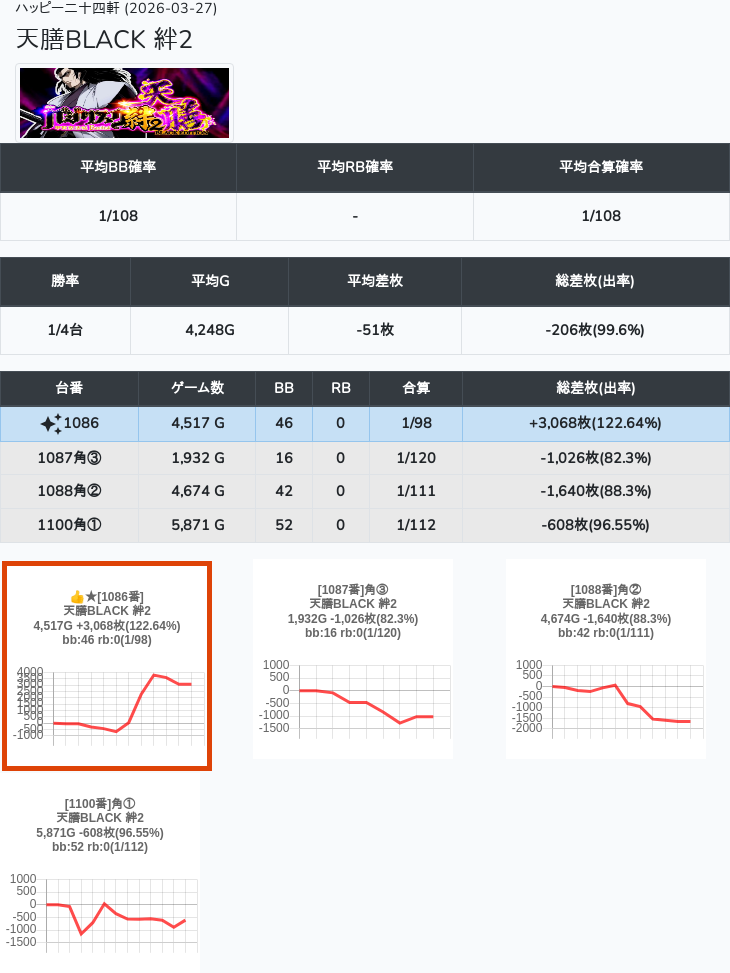Click the RB column header

340,388
